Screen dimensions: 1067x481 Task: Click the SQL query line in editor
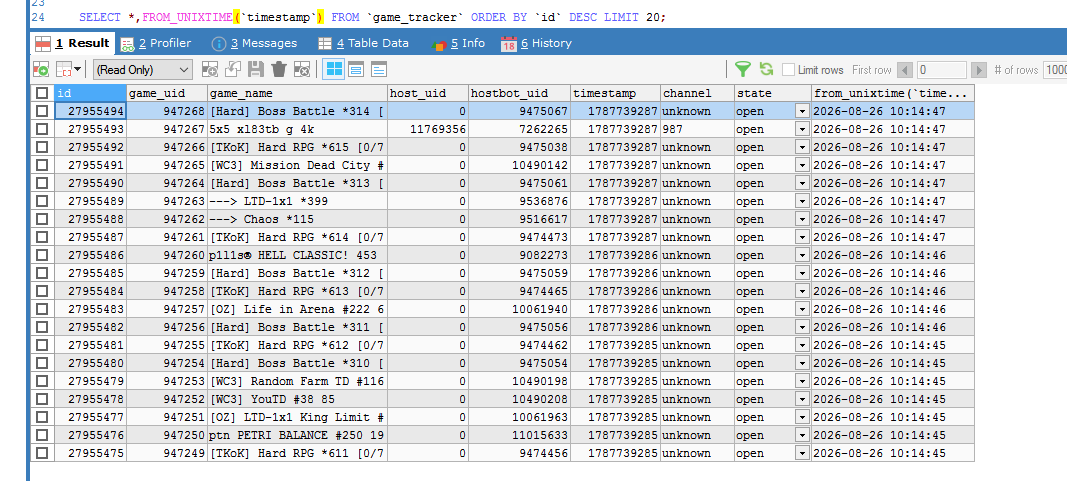coord(372,18)
